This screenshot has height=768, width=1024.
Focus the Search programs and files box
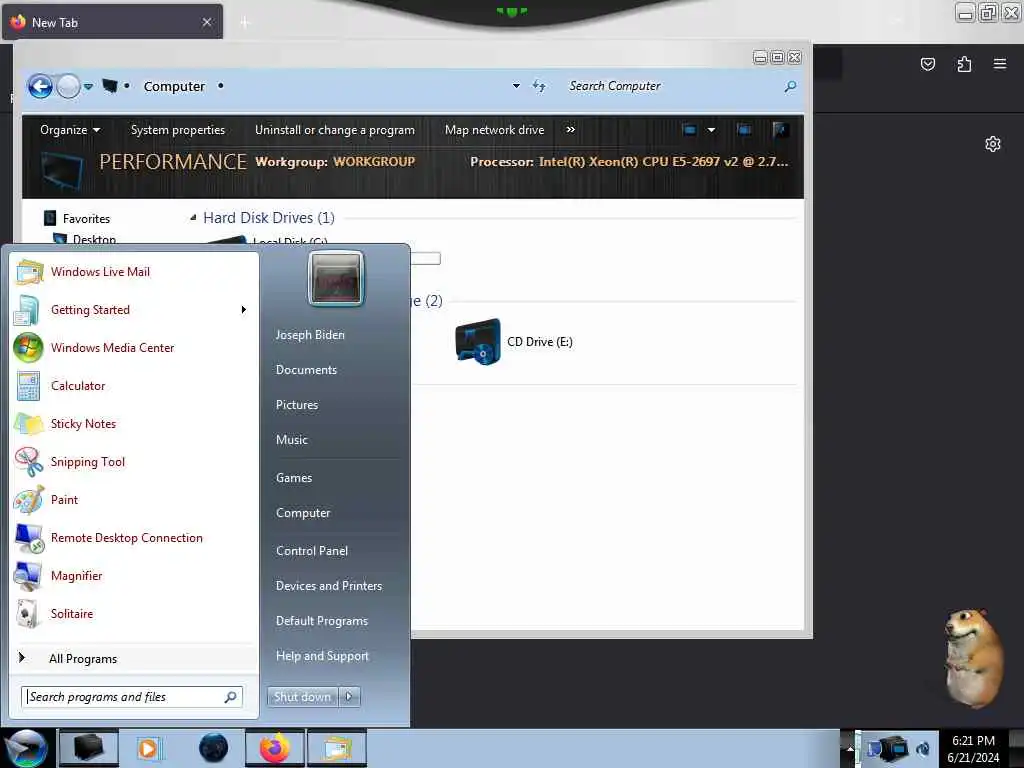click(x=132, y=697)
